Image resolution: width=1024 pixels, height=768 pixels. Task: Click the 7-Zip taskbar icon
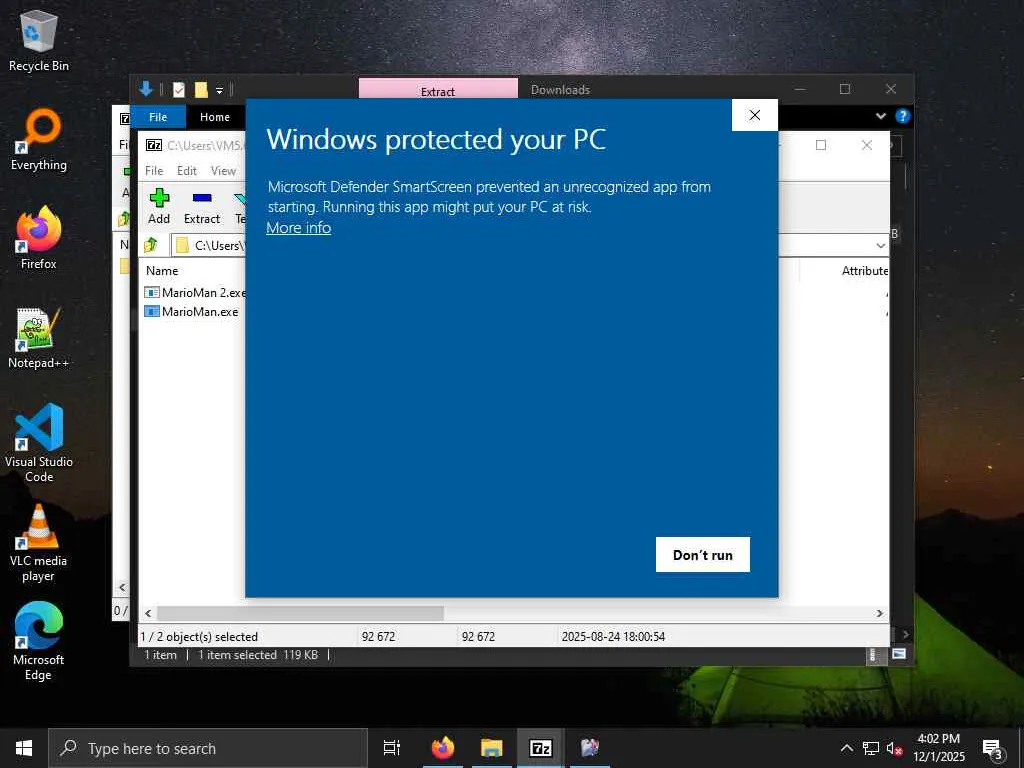541,748
